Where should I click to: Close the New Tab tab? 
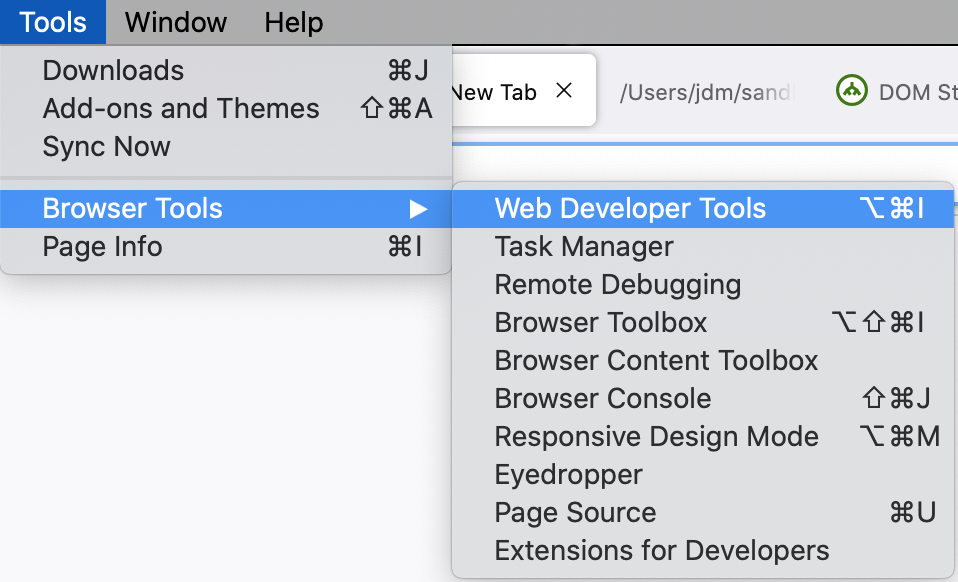[564, 91]
